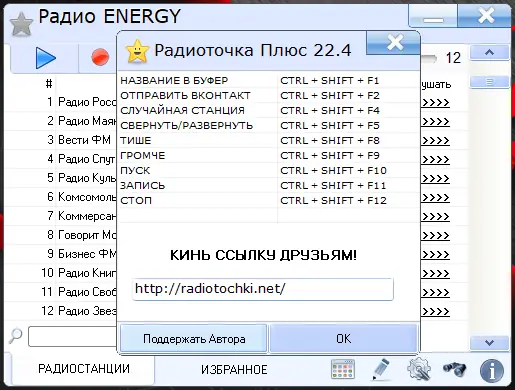Click the >>>> link for Вести ФМ row
This screenshot has width=515, height=390.
435,140
